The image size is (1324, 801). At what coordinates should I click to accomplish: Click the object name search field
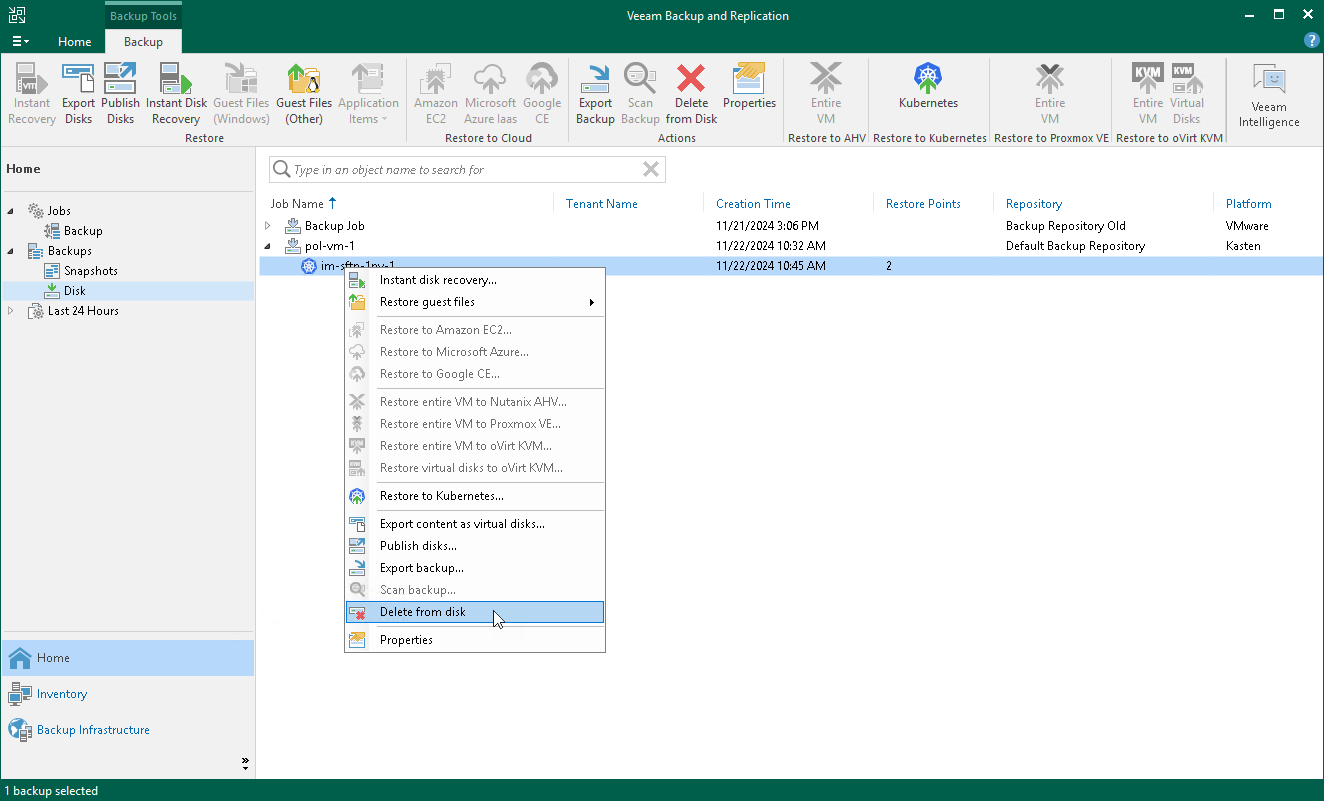coord(466,170)
